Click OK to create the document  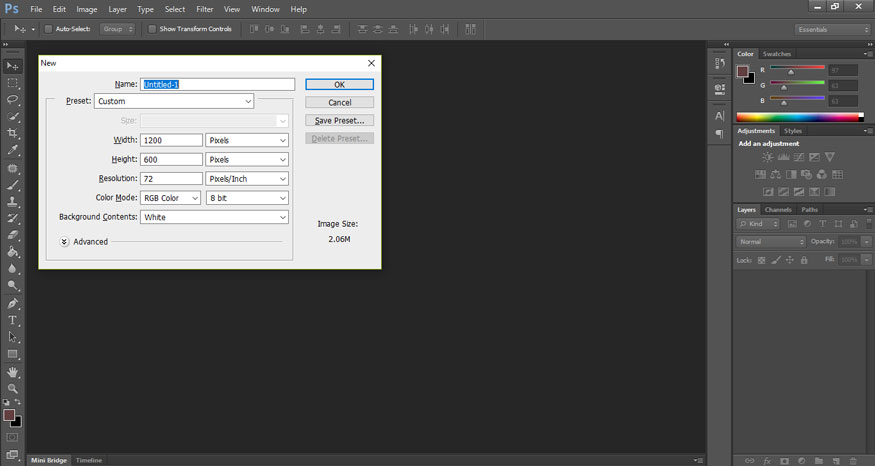click(x=339, y=85)
